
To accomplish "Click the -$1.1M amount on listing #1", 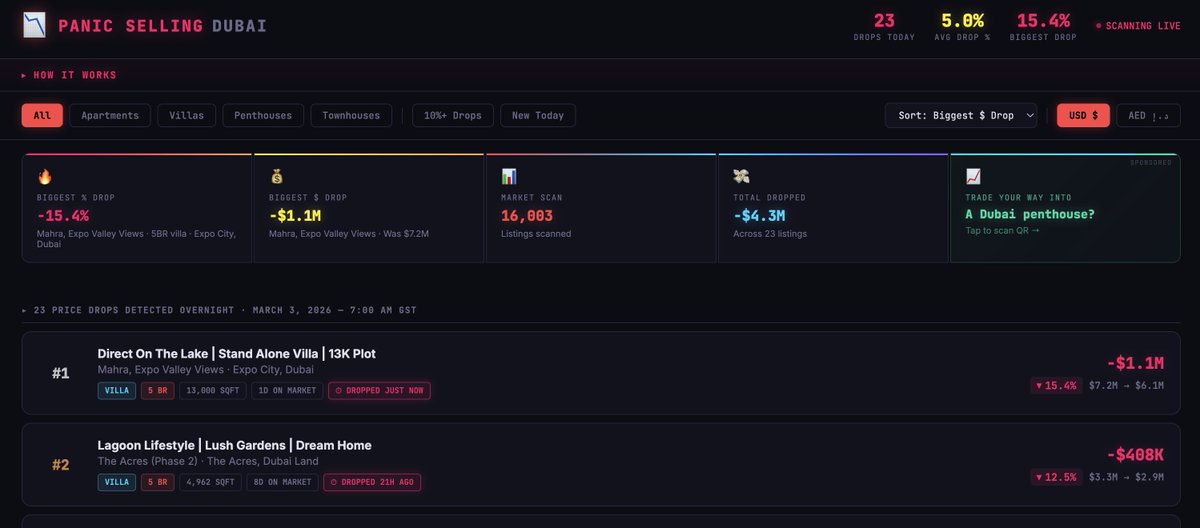I will click(1135, 363).
